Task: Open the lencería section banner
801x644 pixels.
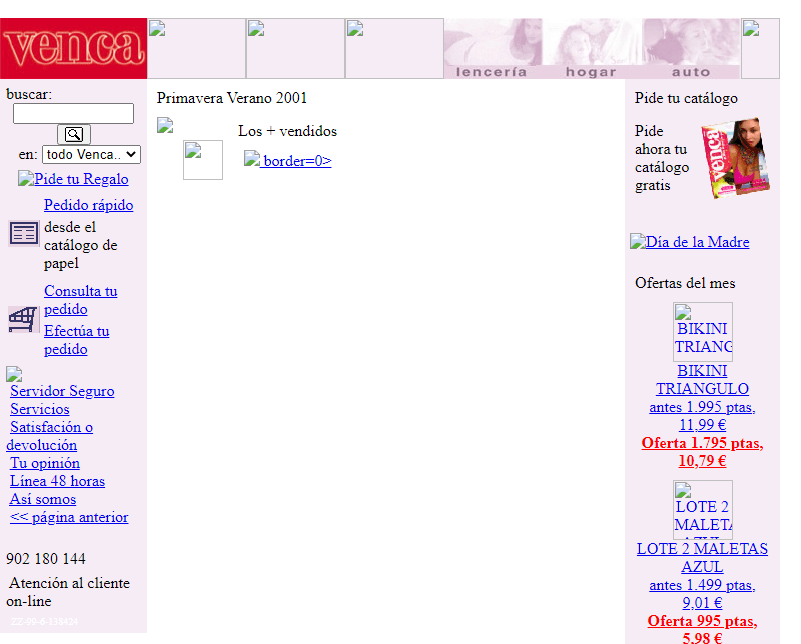Action: pos(492,49)
